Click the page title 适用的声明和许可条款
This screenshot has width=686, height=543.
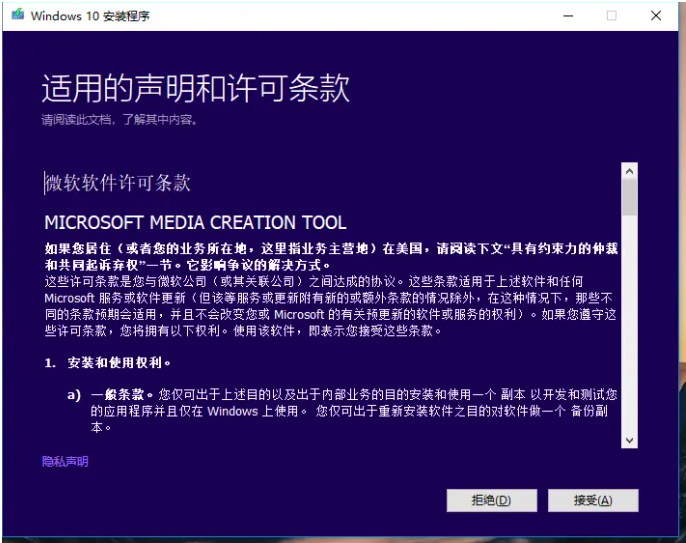tap(196, 88)
